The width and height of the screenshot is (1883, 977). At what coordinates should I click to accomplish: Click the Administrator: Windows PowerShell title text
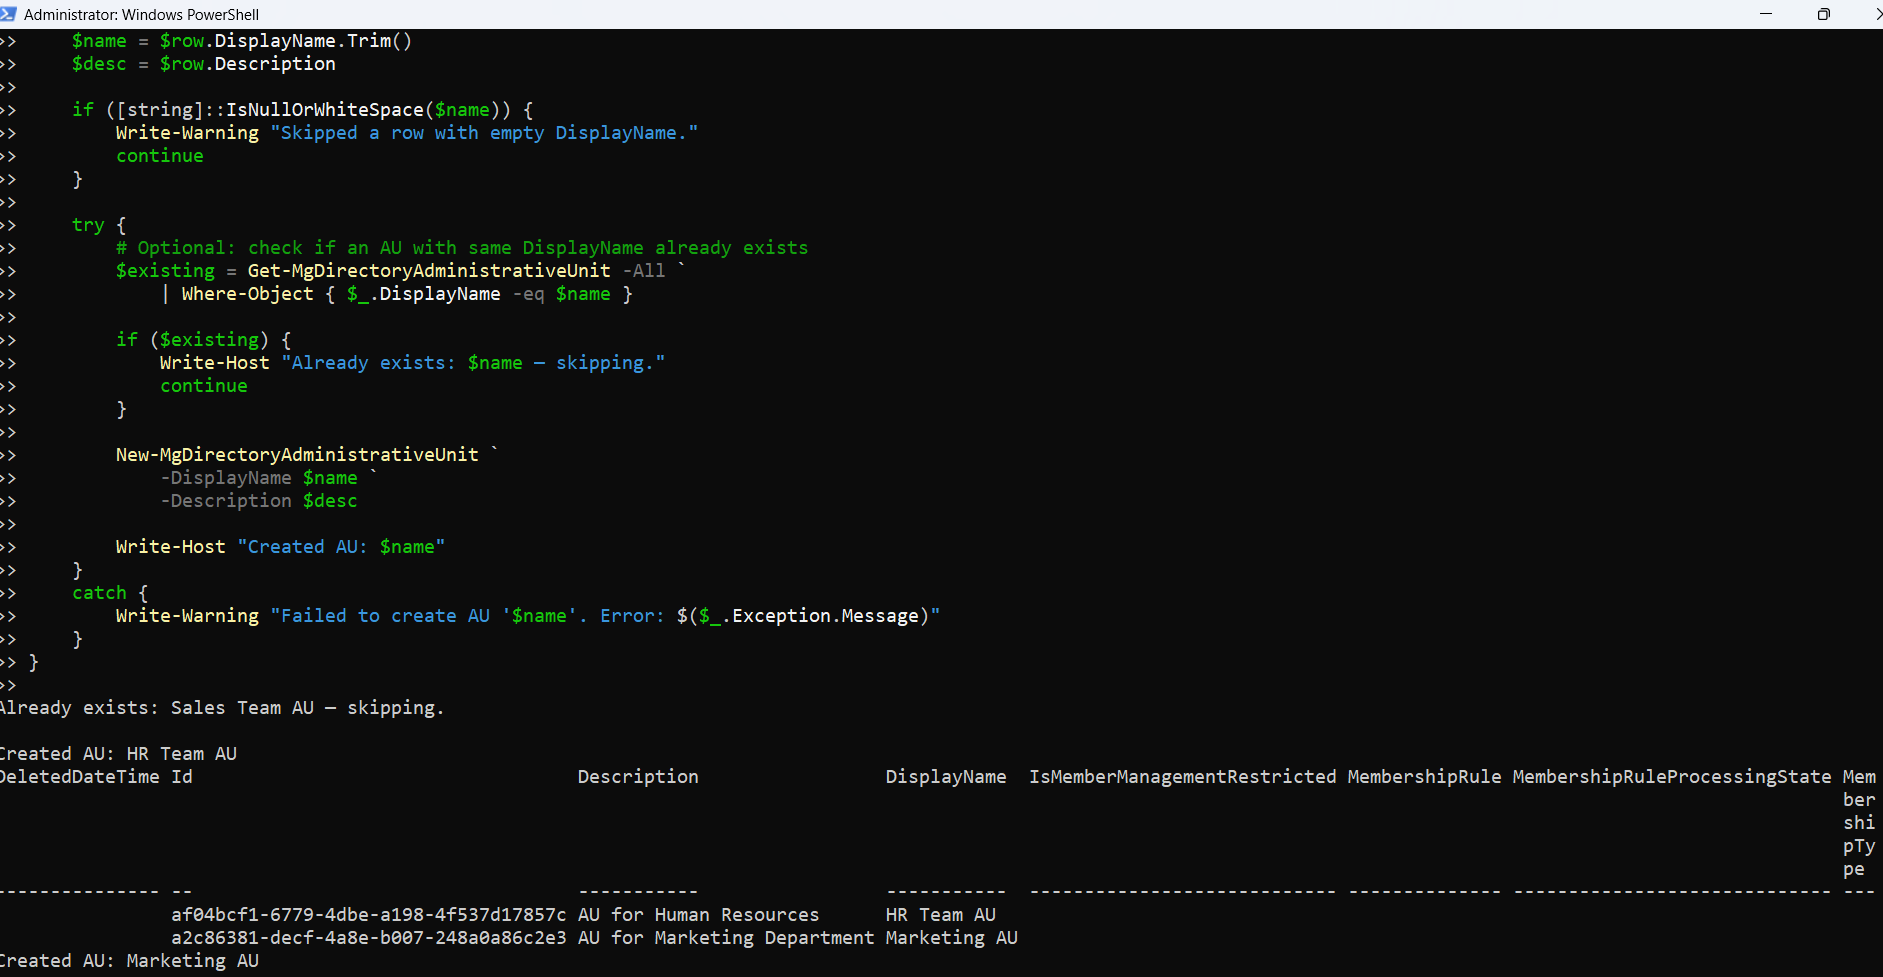[141, 14]
